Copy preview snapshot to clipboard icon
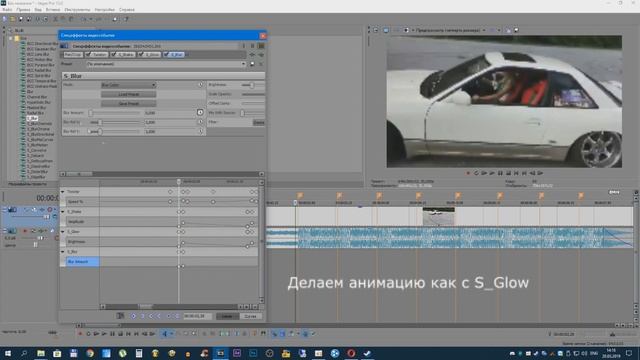The width and height of the screenshot is (640, 360). click(x=508, y=30)
